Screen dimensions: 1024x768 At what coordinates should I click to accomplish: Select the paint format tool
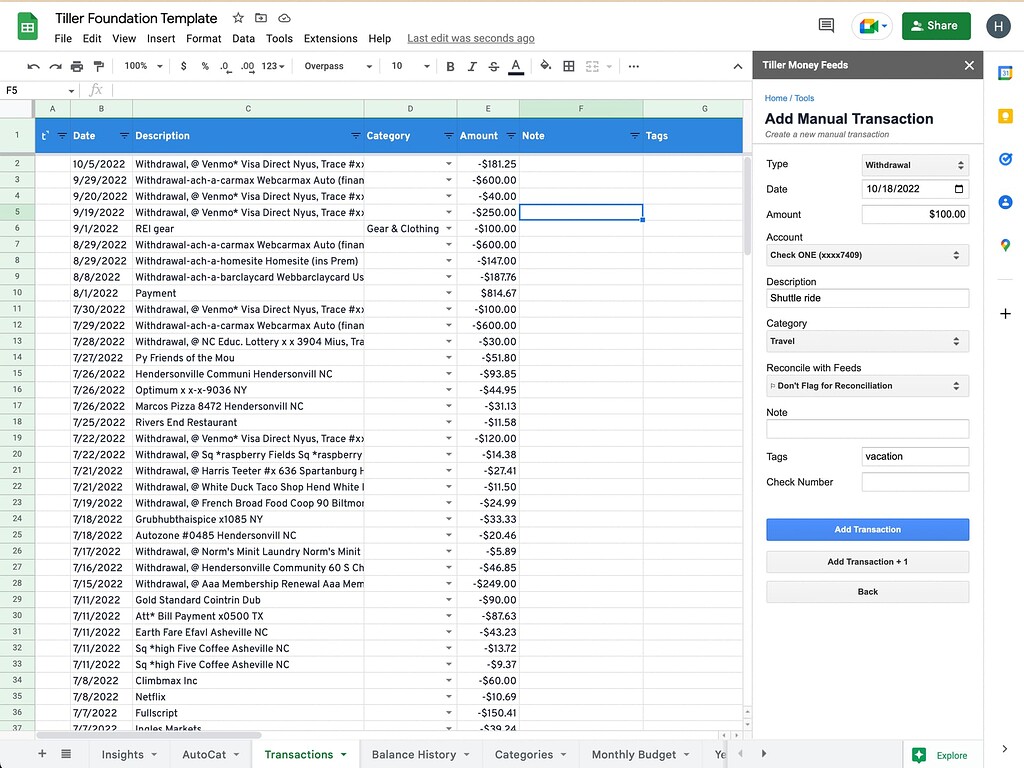coord(99,65)
